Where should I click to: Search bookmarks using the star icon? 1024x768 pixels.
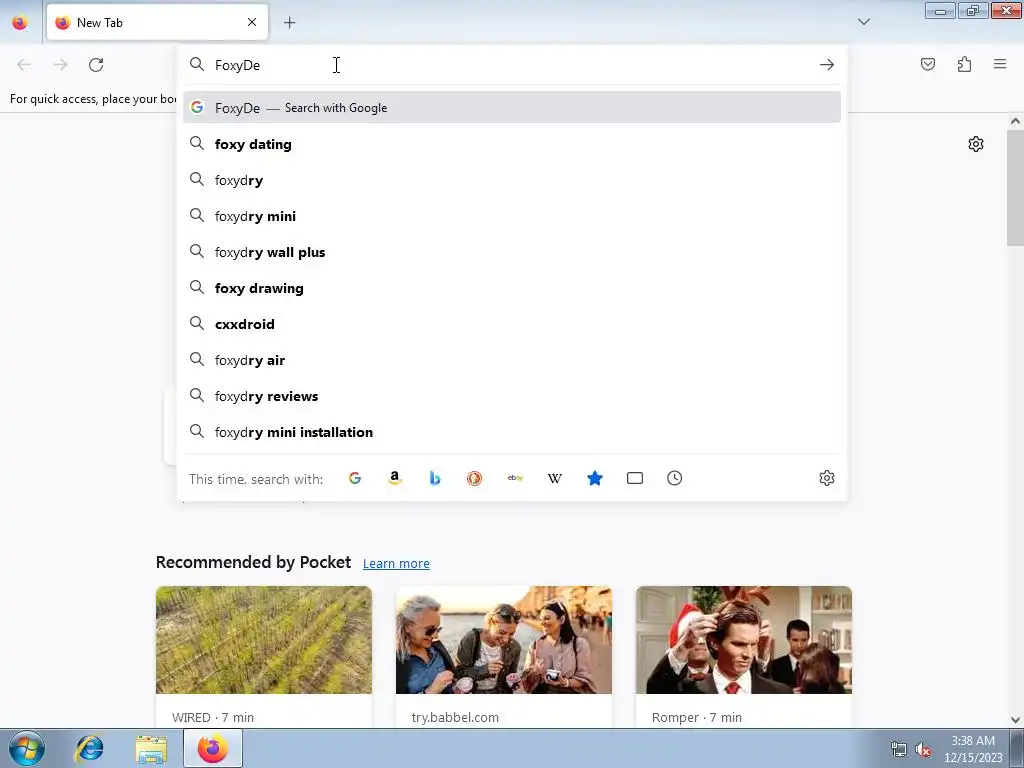tap(595, 478)
